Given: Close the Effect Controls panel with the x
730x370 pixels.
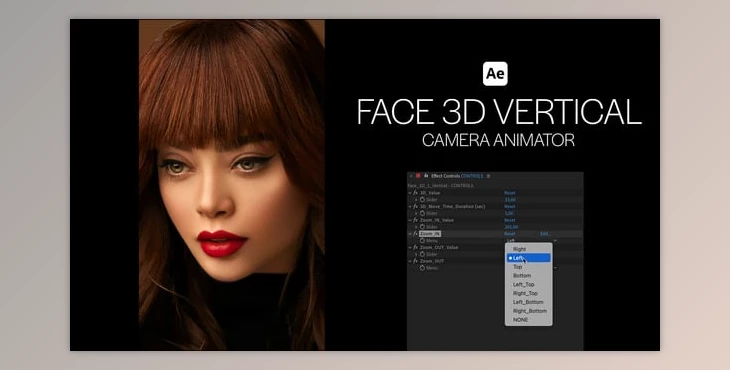Looking at the screenshot, I should 411,176.
